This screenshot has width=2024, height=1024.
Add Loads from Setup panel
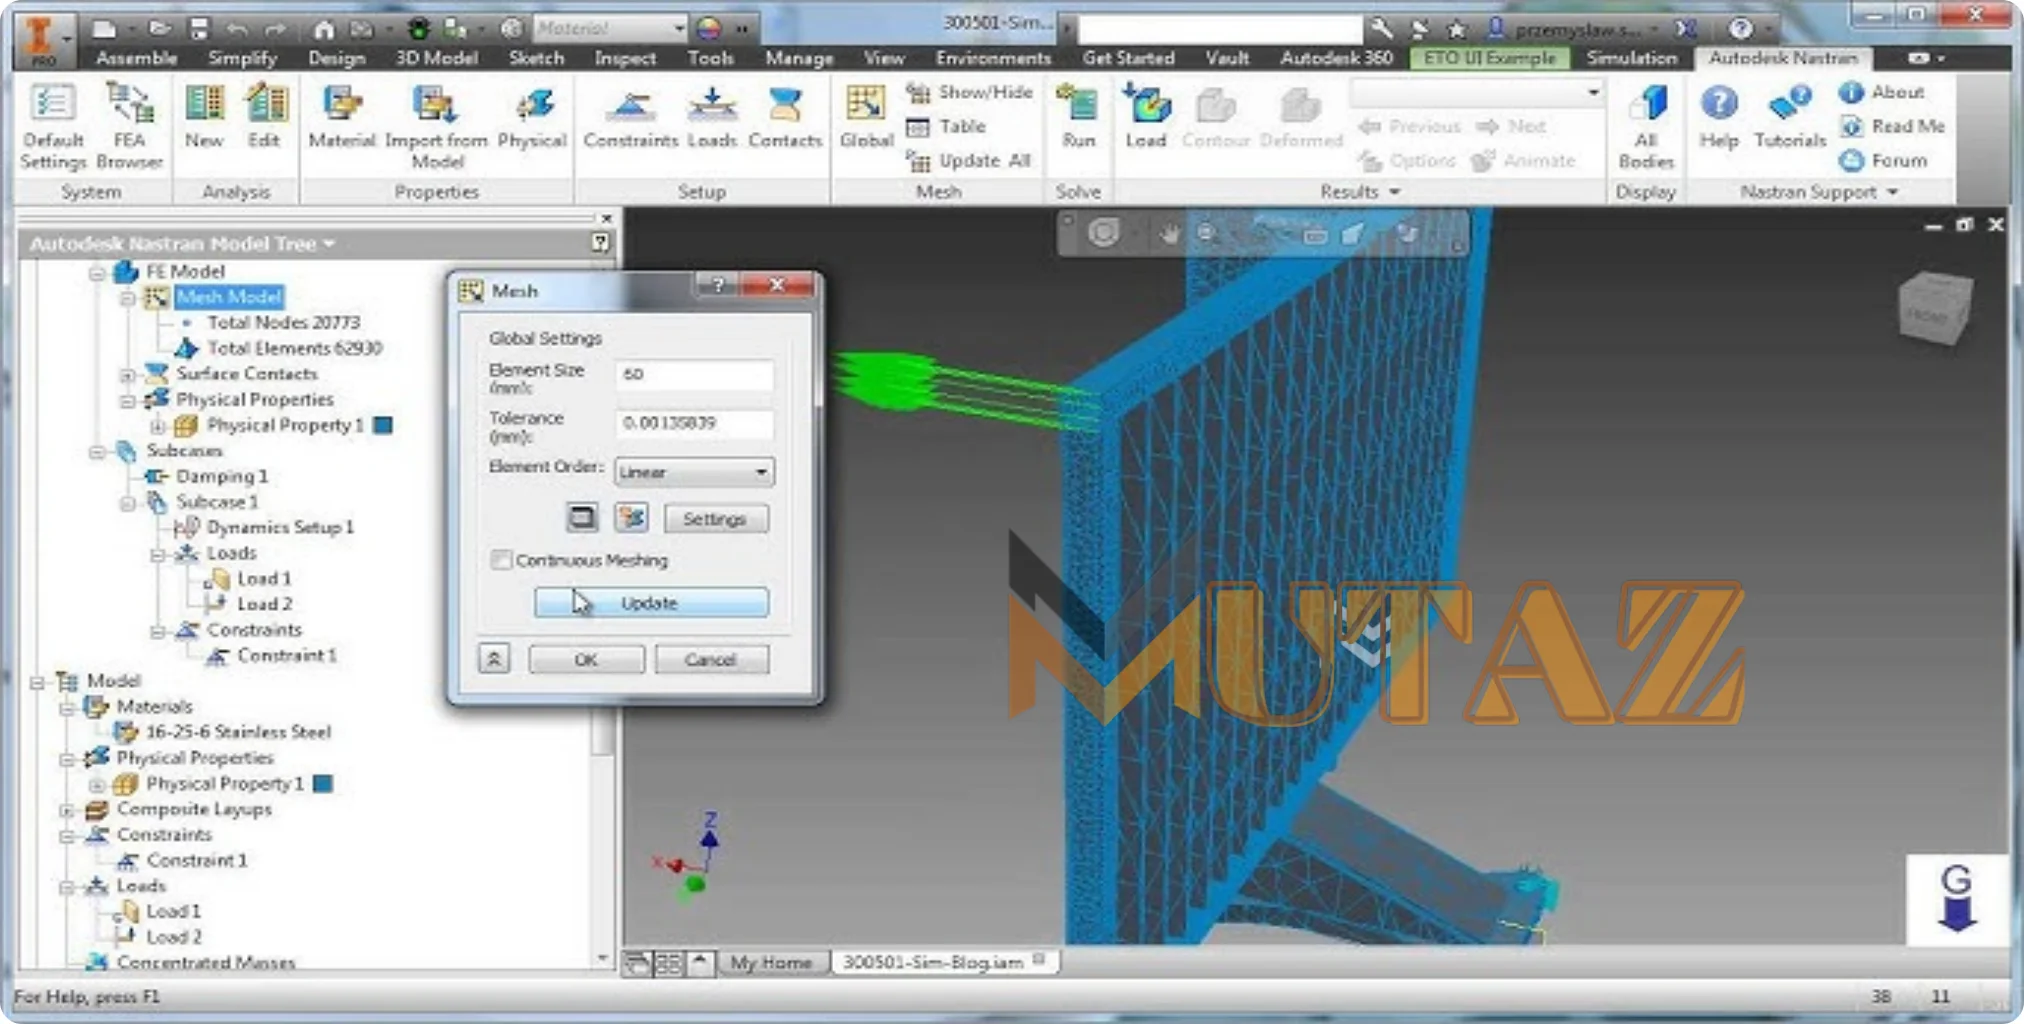click(712, 116)
